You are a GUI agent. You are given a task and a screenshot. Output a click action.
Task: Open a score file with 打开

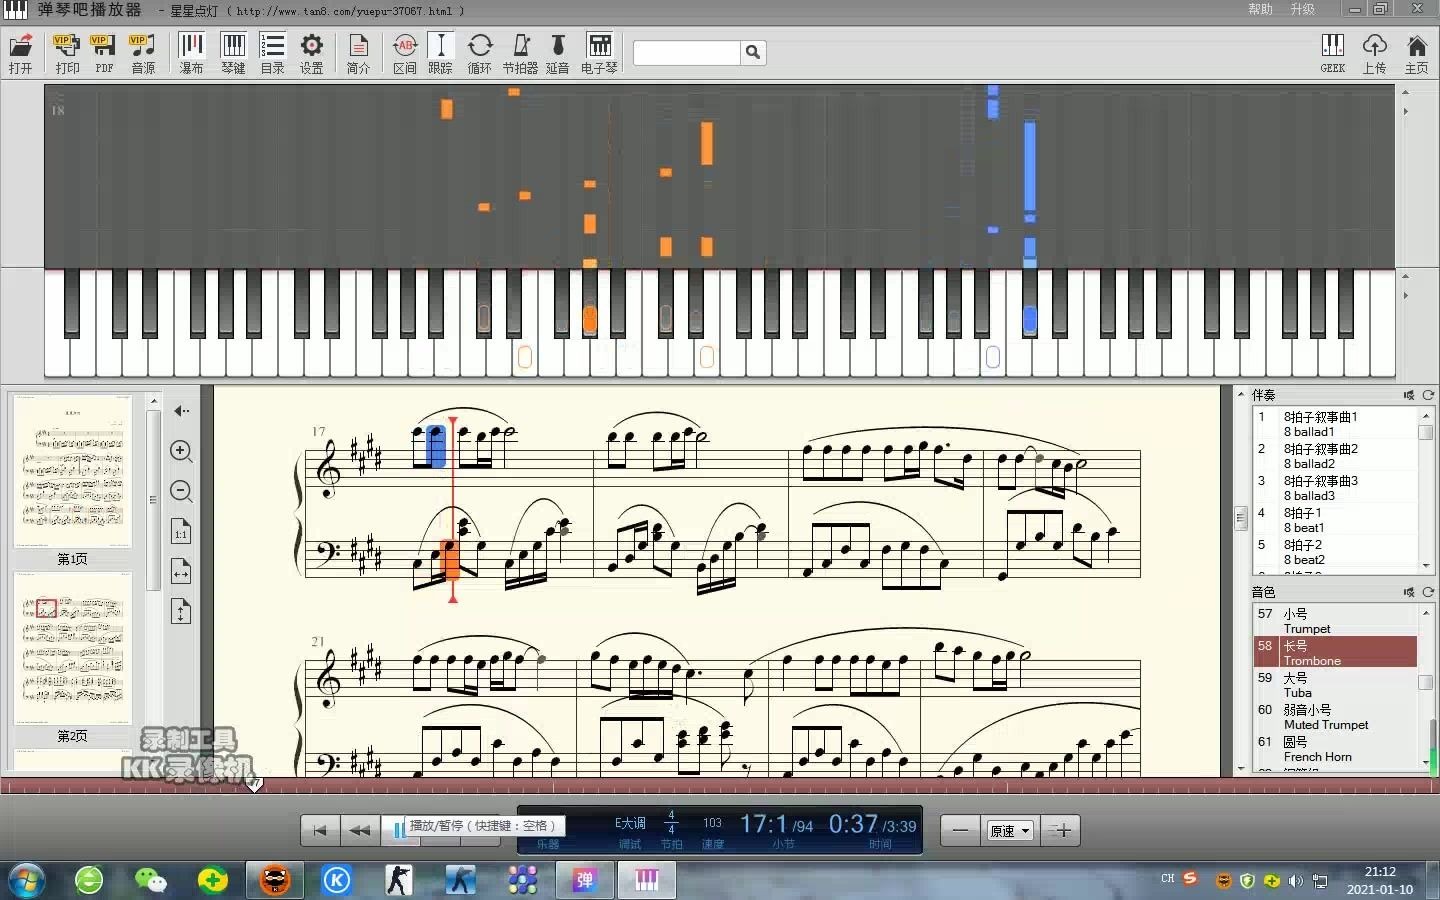point(21,53)
